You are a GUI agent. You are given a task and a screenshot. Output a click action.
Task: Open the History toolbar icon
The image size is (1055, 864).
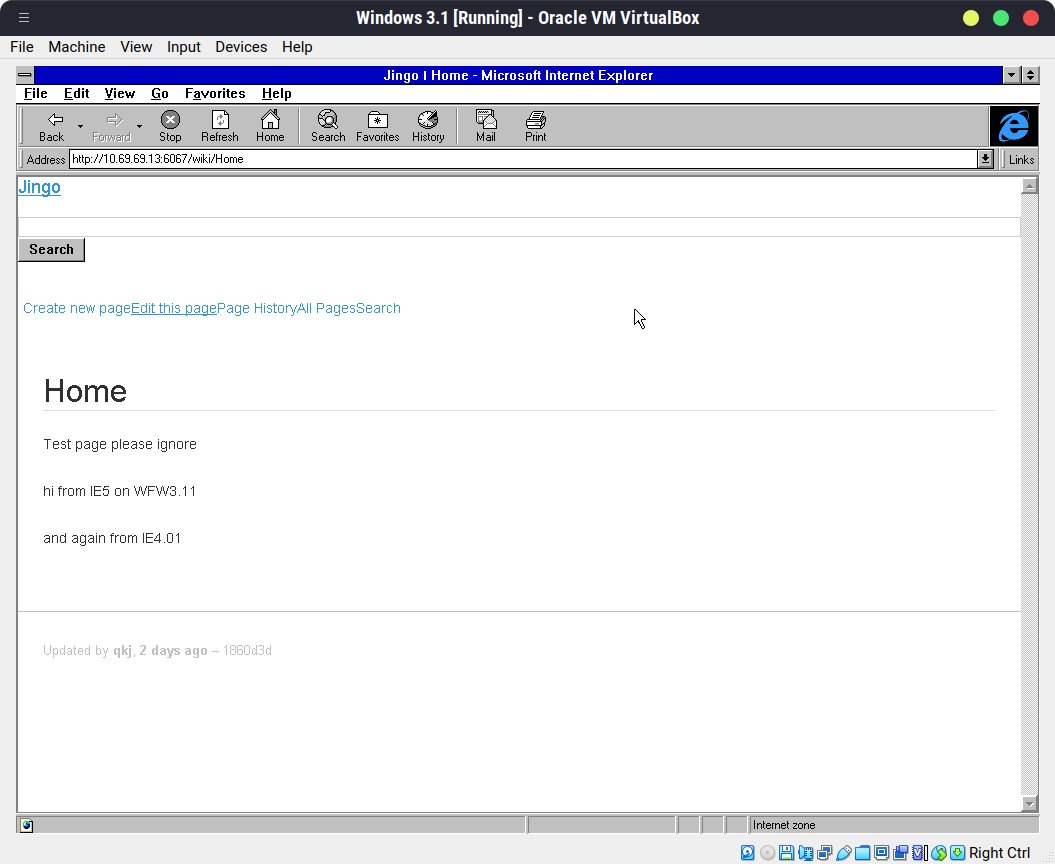coord(428,126)
